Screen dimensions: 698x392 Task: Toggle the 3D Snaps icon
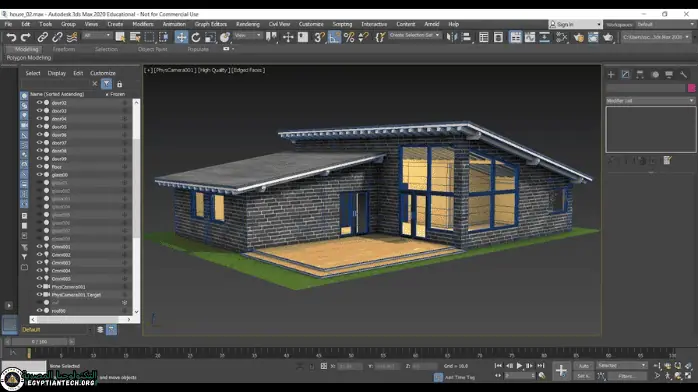(319, 37)
